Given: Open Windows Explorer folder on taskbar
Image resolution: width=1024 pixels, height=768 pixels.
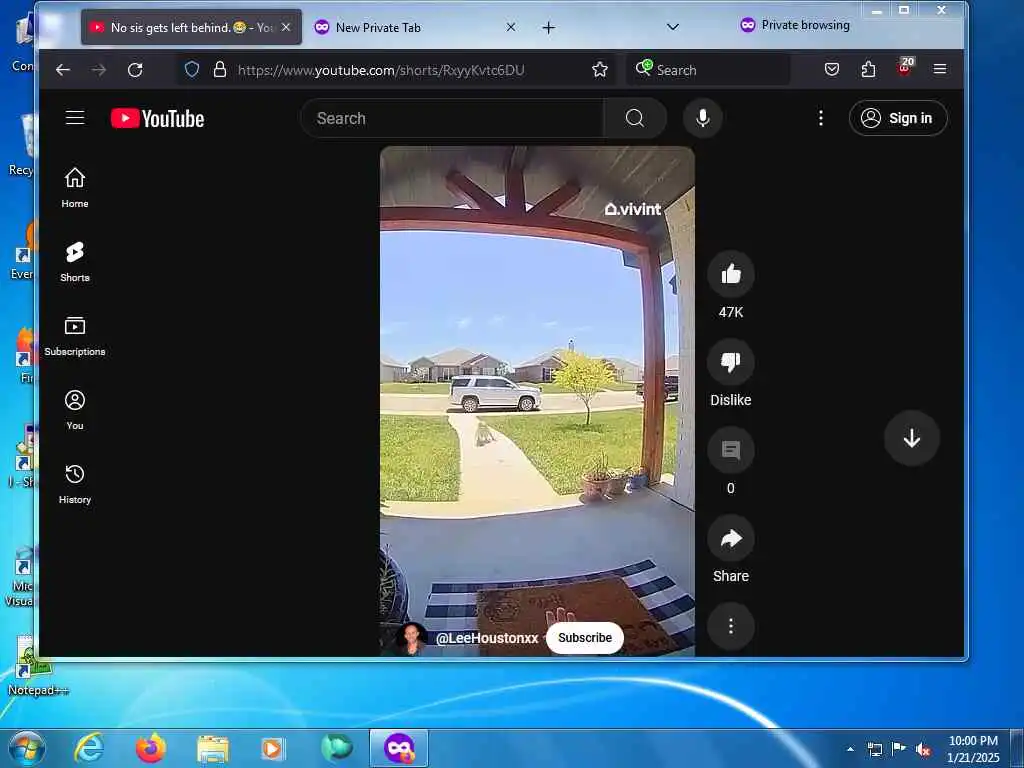Looking at the screenshot, I should (x=213, y=749).
